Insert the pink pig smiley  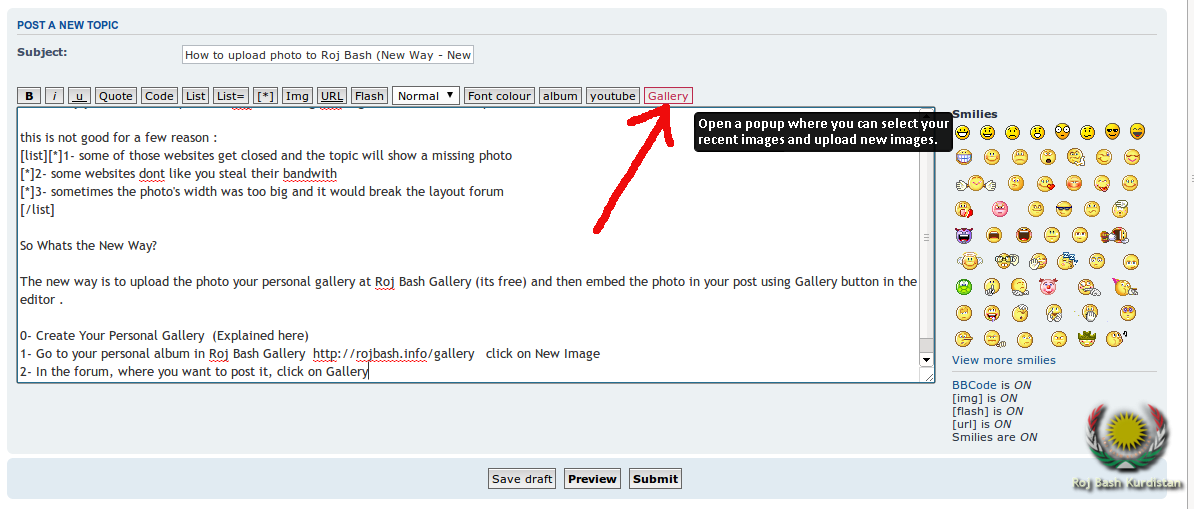[x=1047, y=287]
